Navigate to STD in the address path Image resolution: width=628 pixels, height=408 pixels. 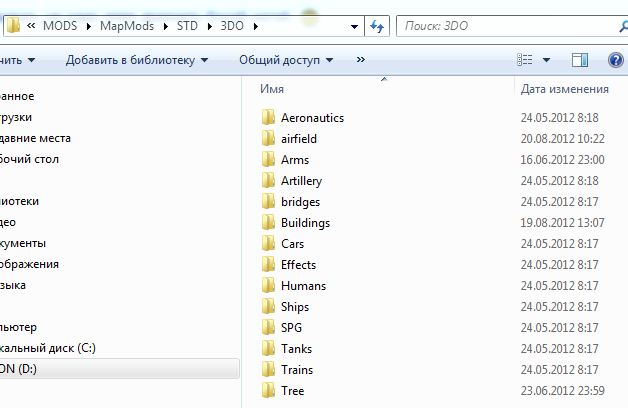[187, 26]
